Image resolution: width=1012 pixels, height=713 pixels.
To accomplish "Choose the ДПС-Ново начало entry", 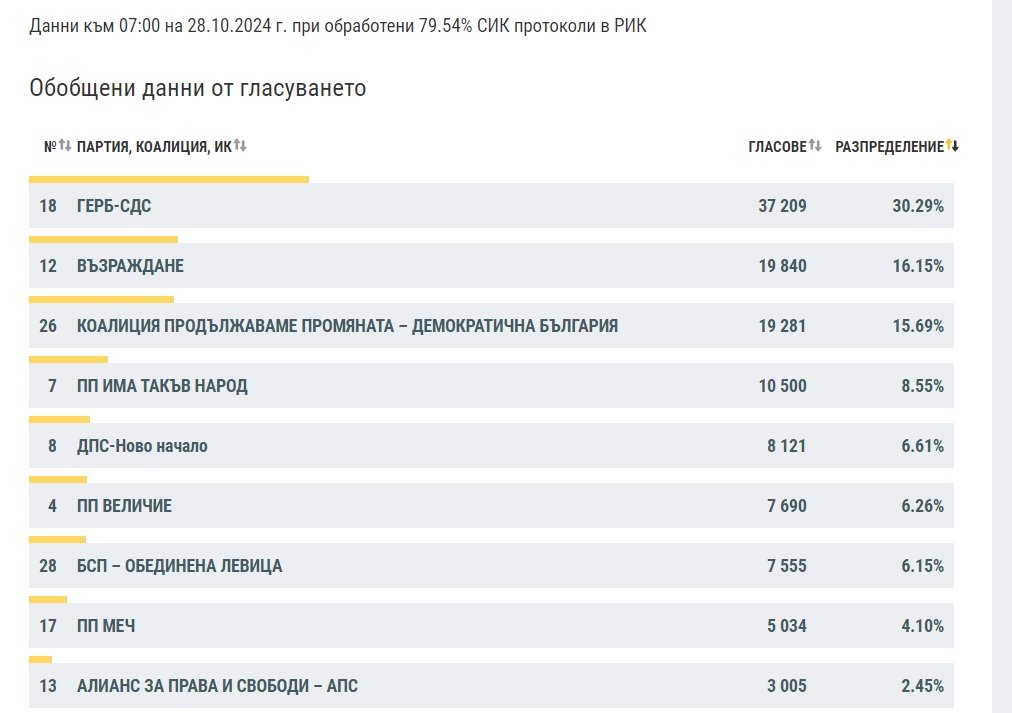I will (142, 446).
